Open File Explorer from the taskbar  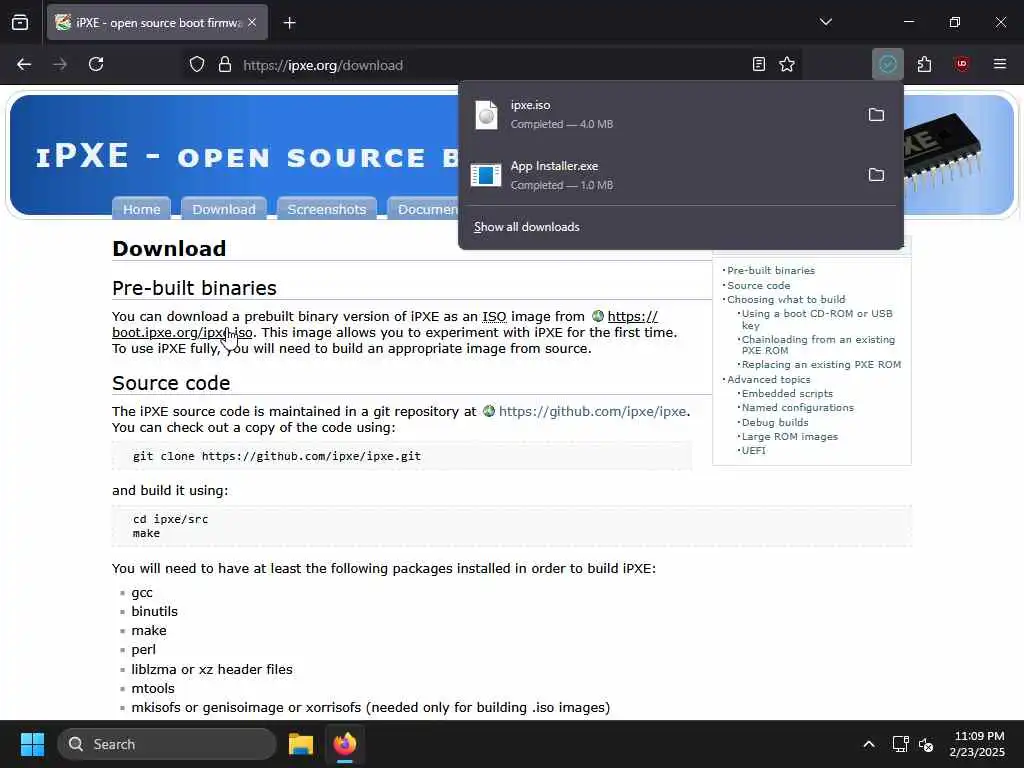[300, 744]
